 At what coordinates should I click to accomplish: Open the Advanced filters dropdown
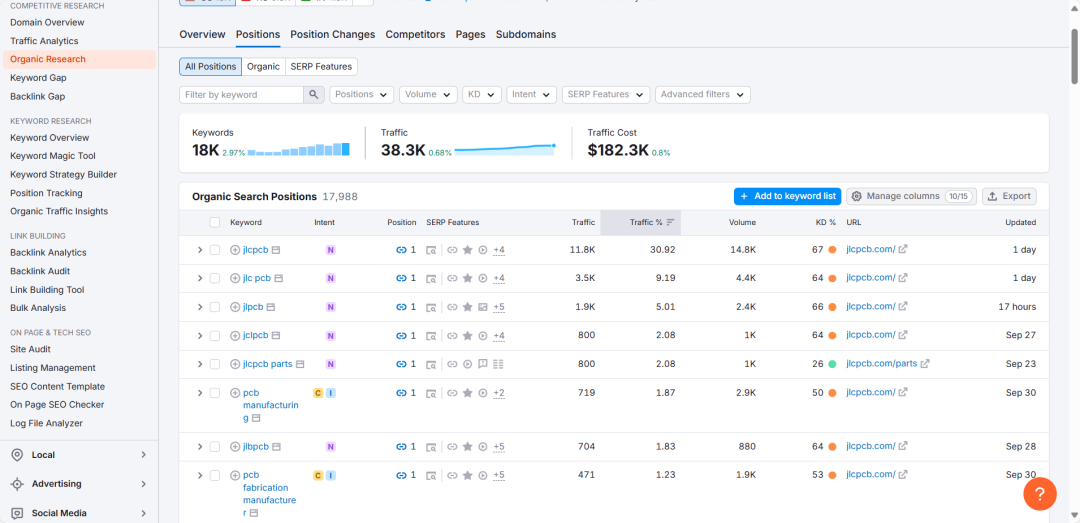click(703, 94)
